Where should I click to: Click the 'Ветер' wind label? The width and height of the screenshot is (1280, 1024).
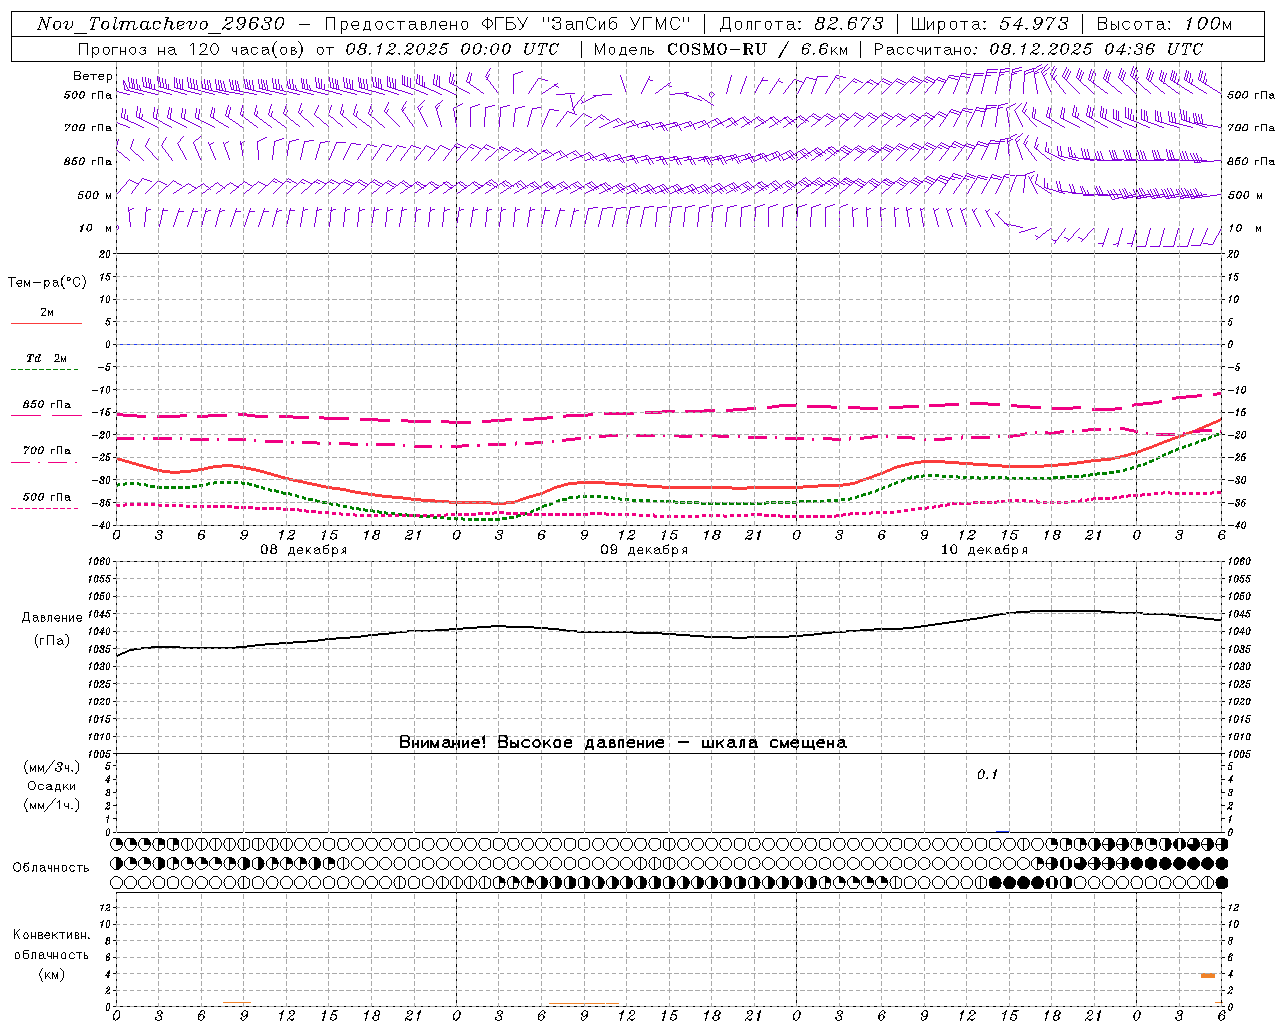pyautogui.click(x=92, y=76)
